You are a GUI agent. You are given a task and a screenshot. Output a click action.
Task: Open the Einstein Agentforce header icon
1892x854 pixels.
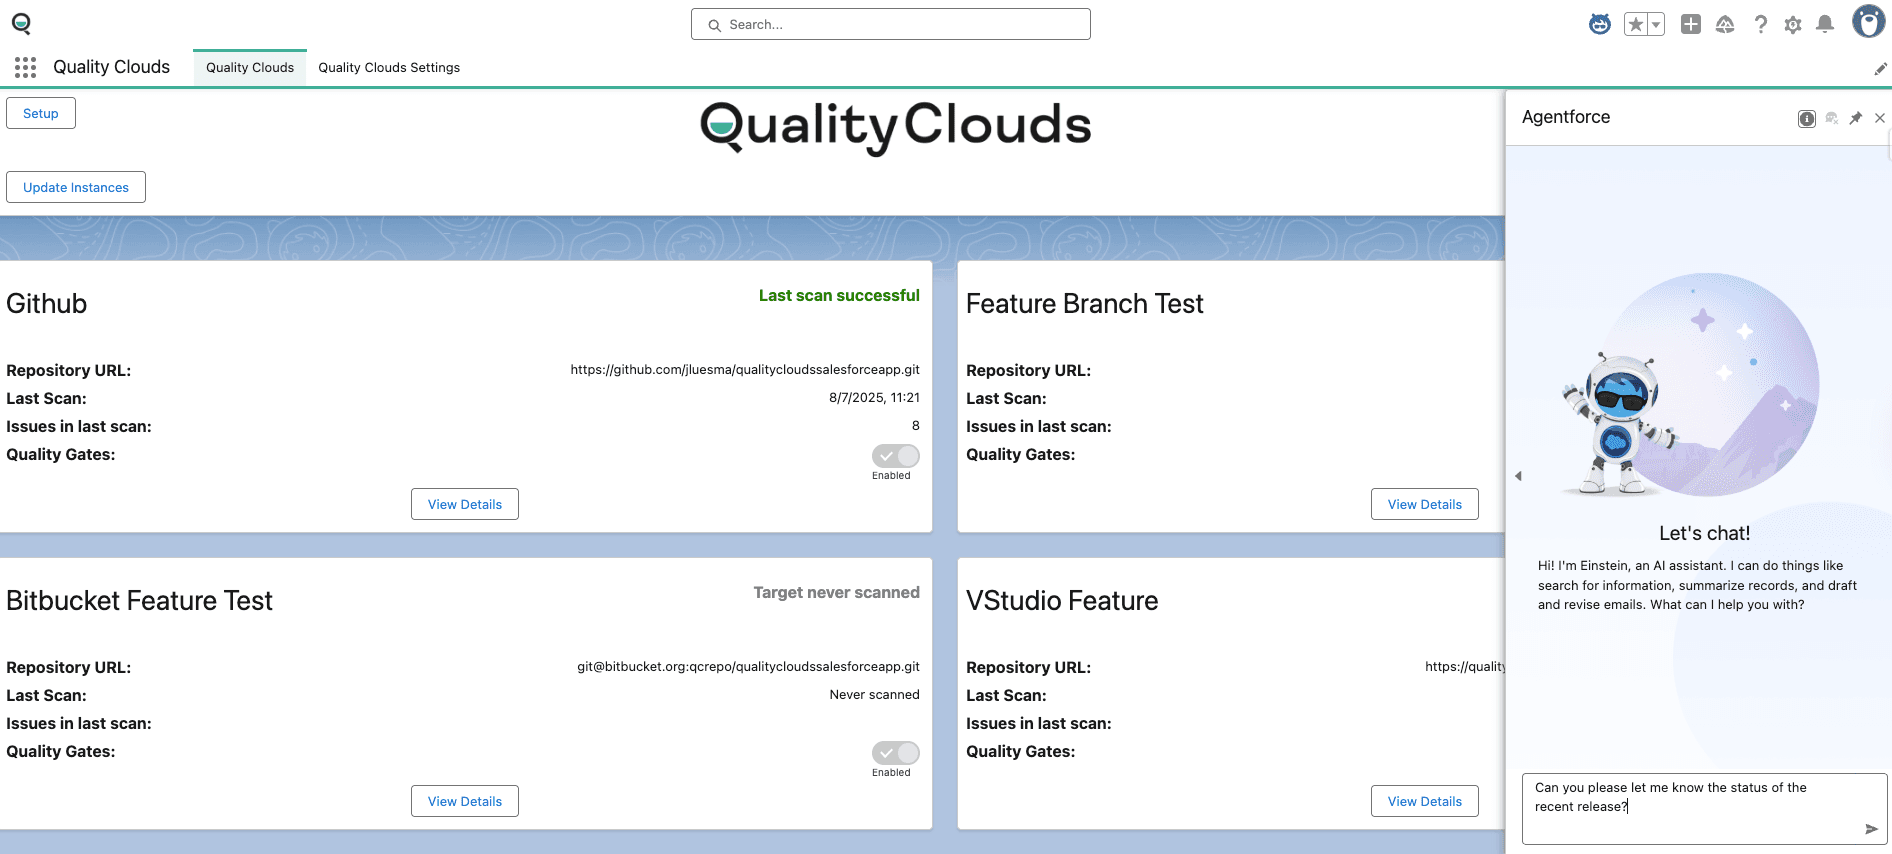click(1600, 24)
